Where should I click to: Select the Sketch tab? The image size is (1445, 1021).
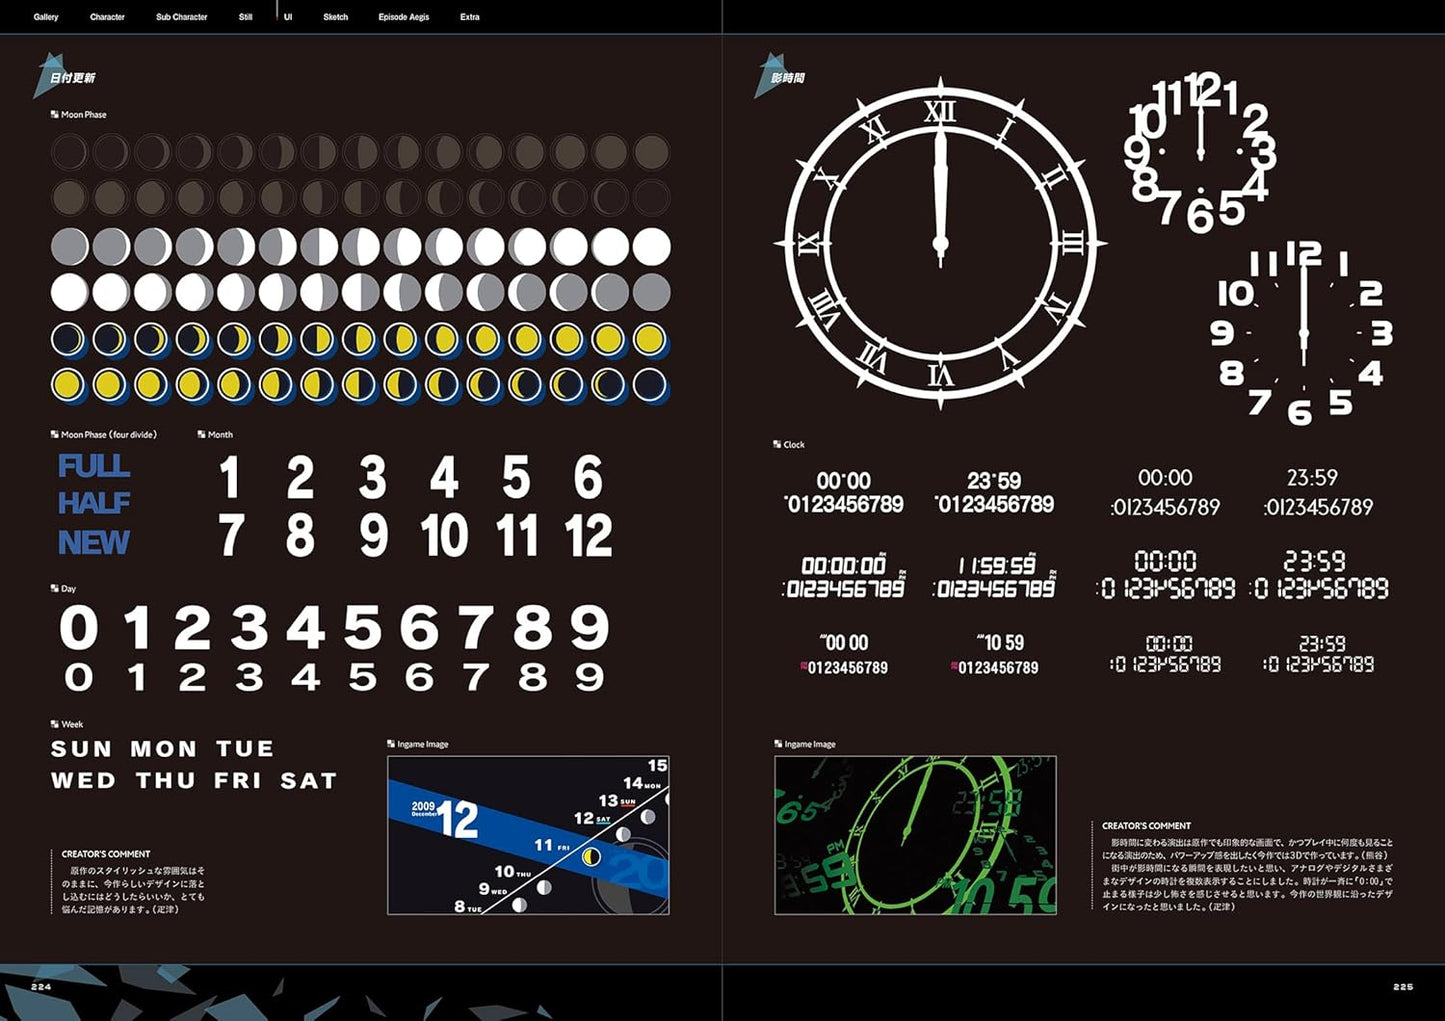(x=335, y=17)
